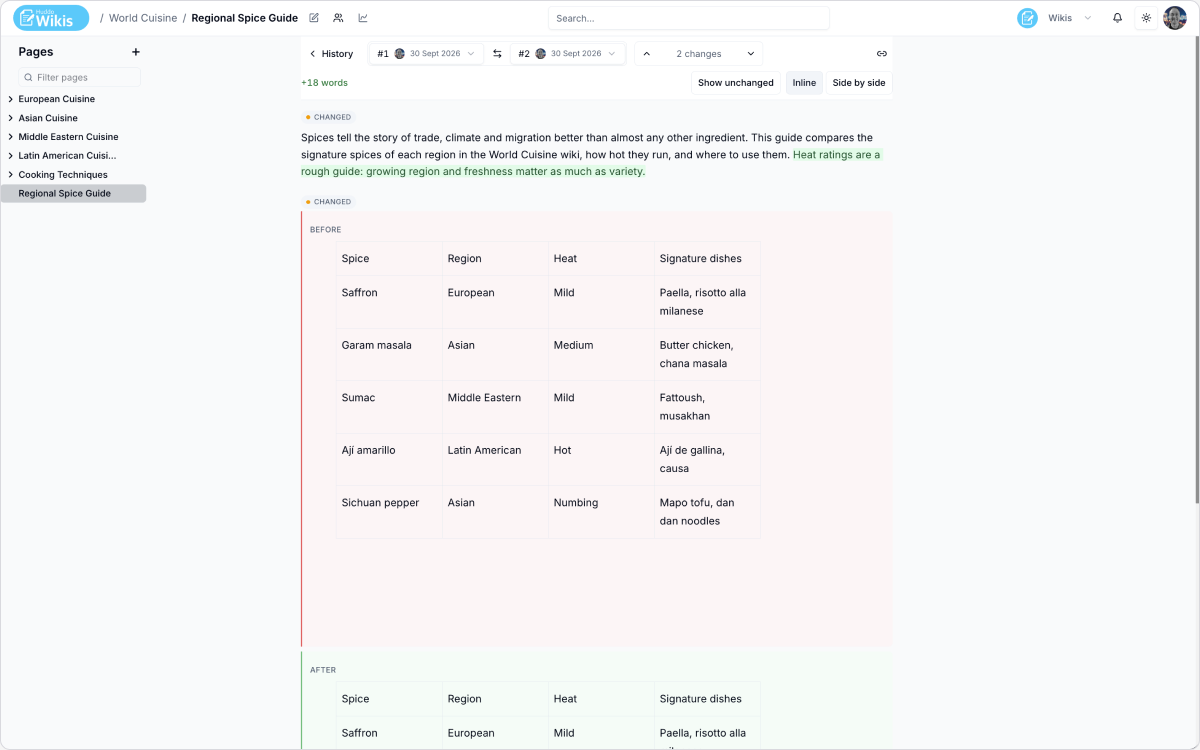Viewport: 1200px width, 750px height.
Task: Copy link to this comparison
Action: (882, 54)
